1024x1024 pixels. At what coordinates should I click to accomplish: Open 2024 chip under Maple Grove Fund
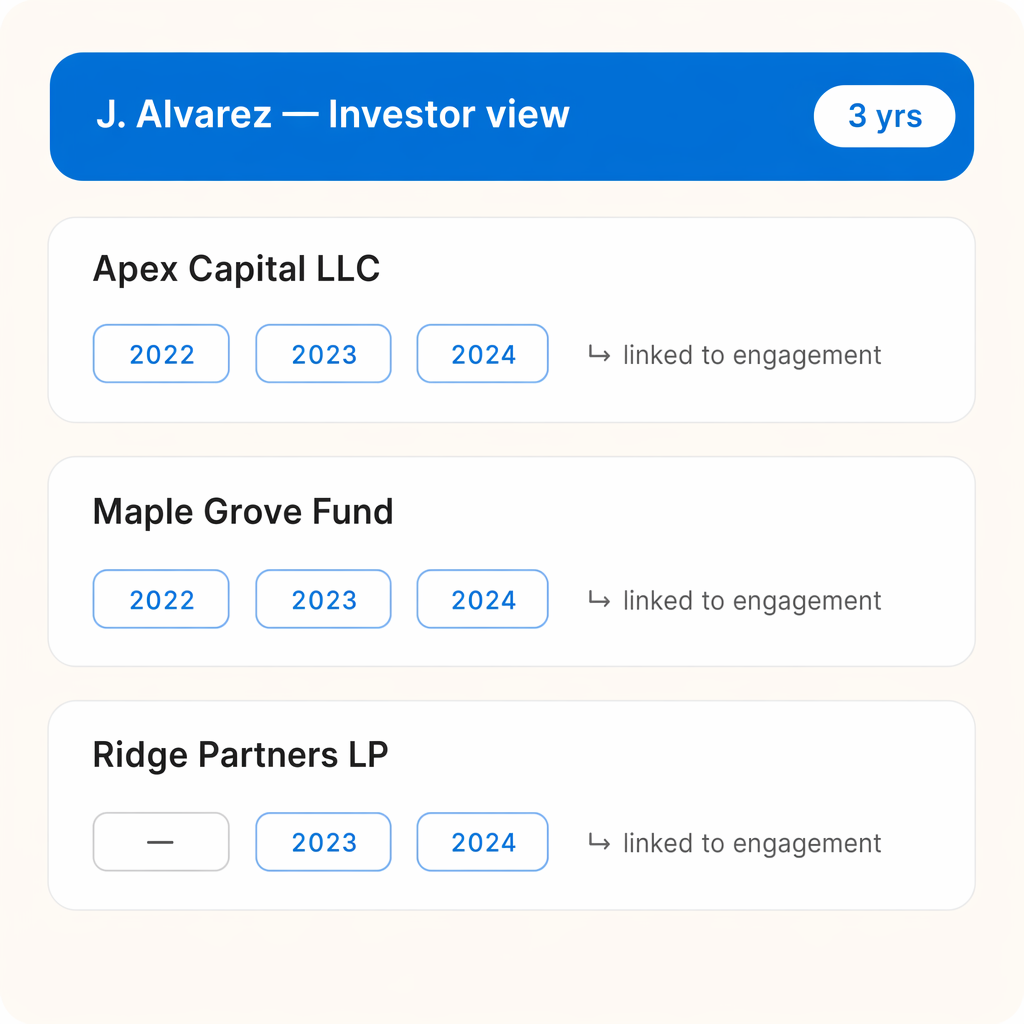483,600
